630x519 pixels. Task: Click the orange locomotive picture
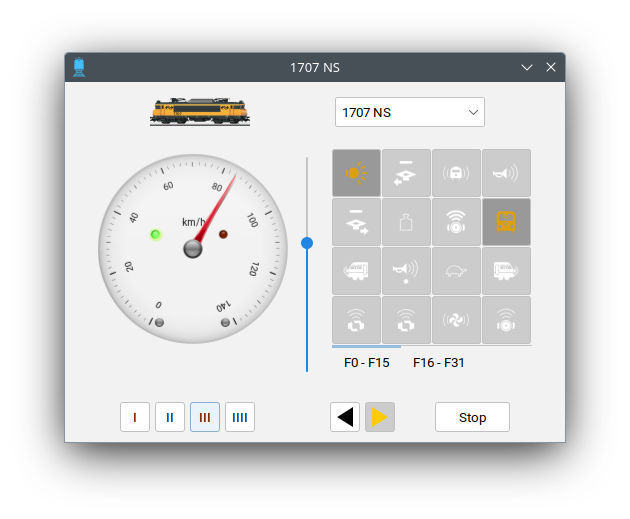pos(200,112)
